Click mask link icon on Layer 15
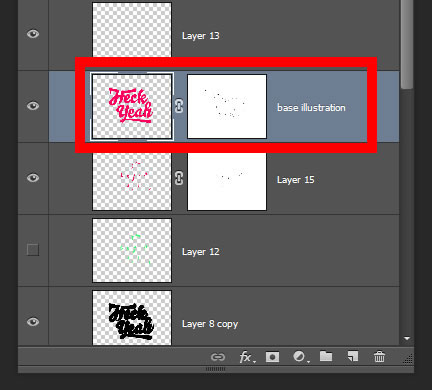 179,178
